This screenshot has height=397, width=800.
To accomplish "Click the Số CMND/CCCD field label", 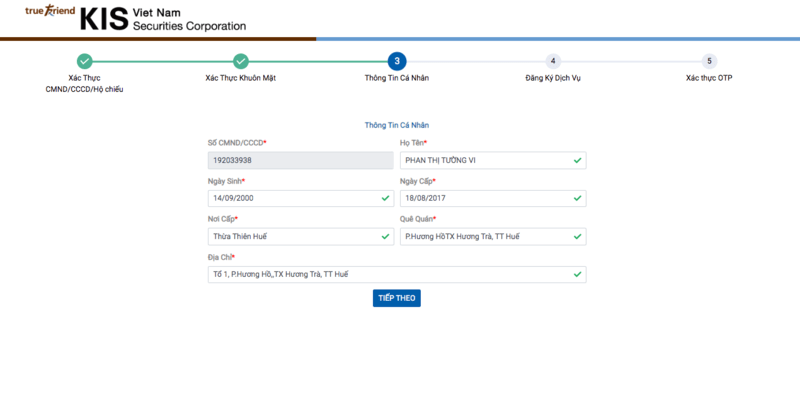I will point(237,142).
